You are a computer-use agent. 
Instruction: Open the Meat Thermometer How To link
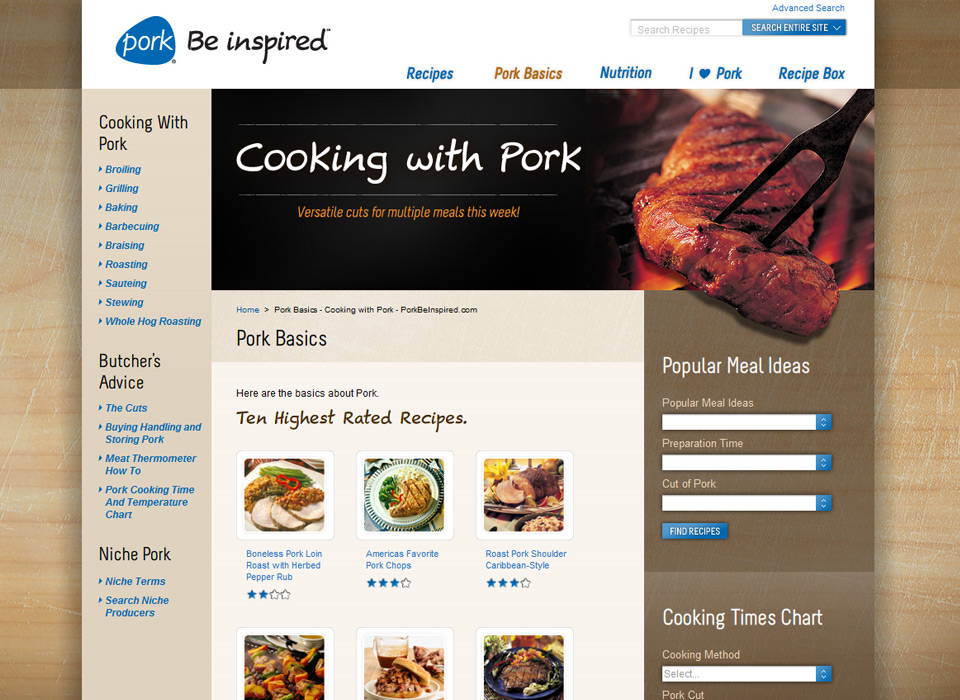151,464
